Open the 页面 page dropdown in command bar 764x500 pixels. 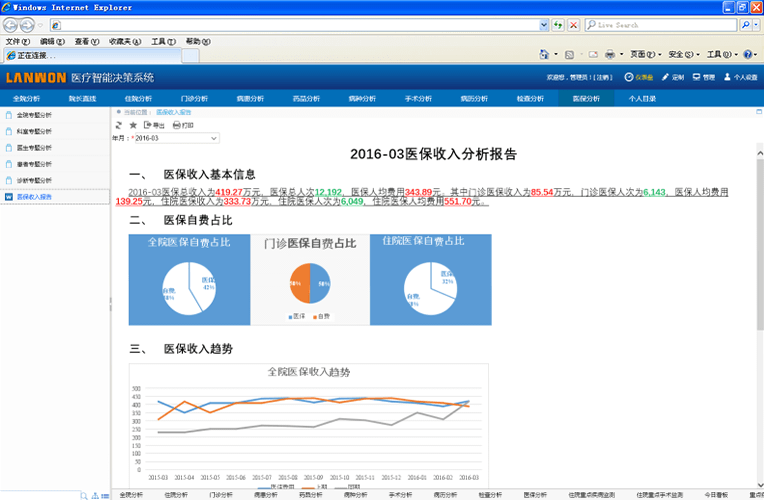point(646,55)
